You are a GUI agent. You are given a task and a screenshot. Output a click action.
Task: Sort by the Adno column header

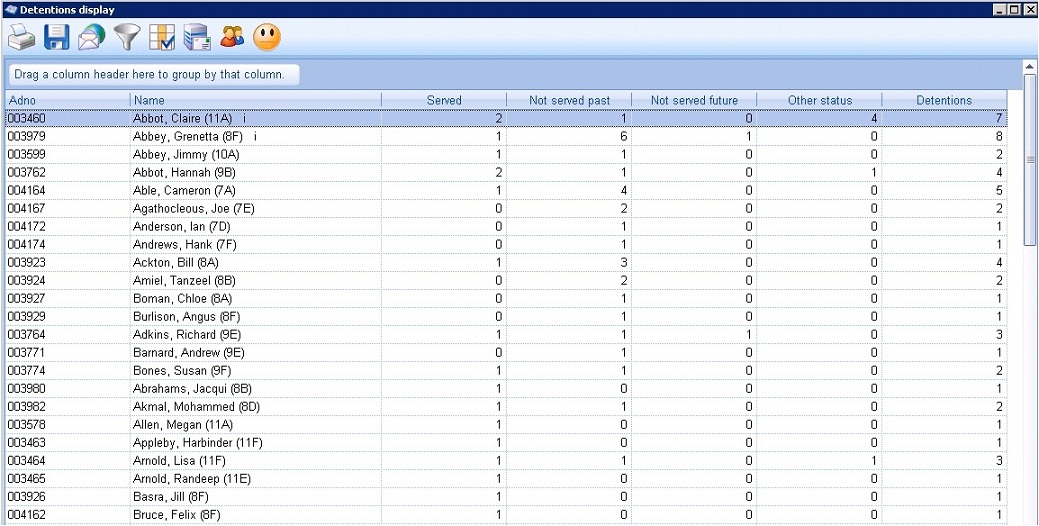click(68, 100)
